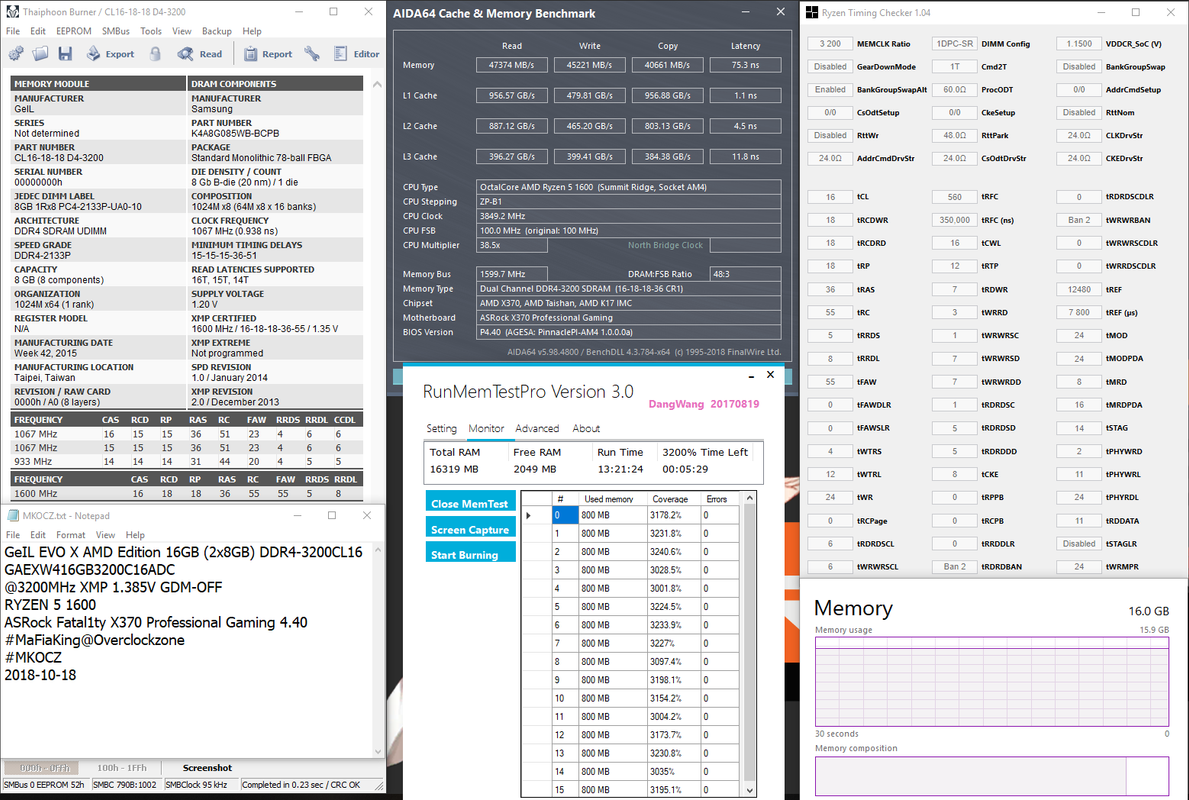Click the open folder icon in Thaiphoon toolbar
The width and height of the screenshot is (1189, 800).
pos(40,54)
